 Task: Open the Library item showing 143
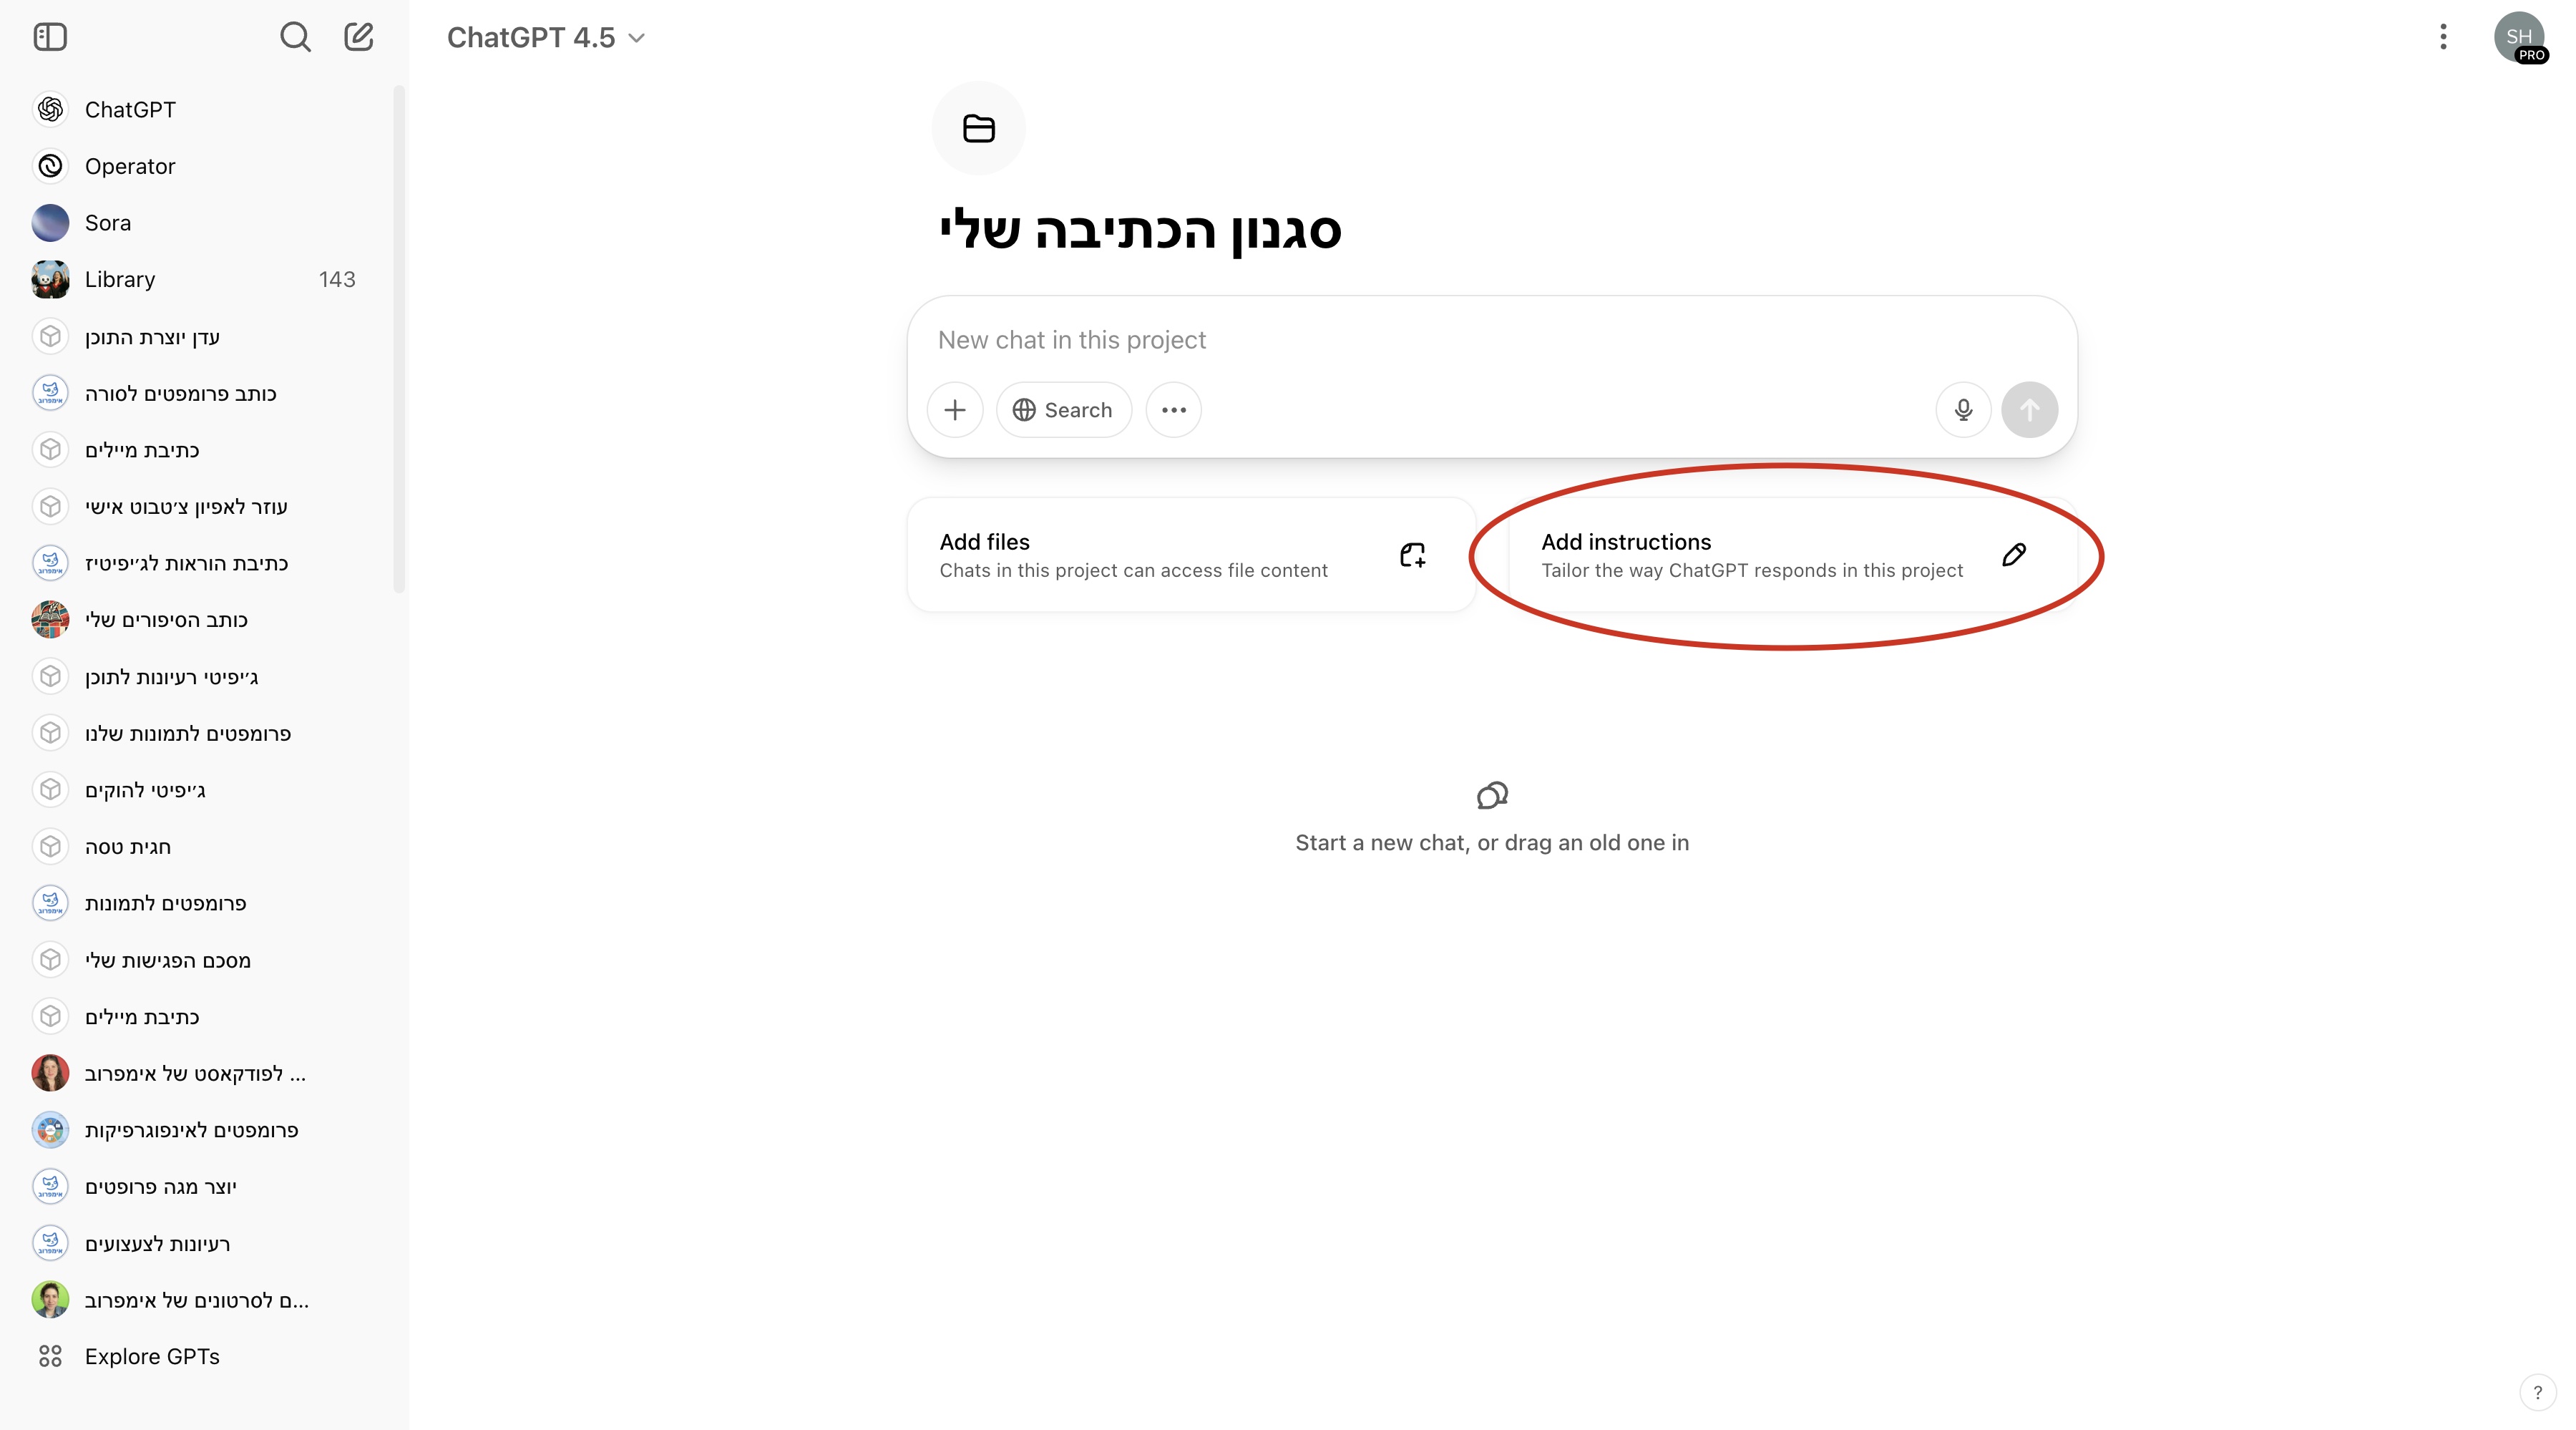(120, 279)
